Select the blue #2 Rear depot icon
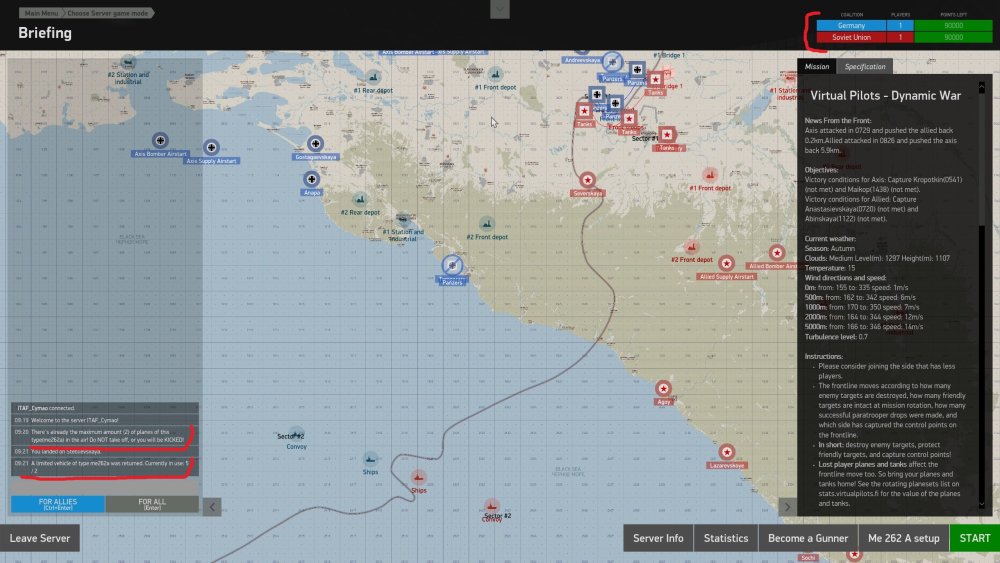The height and width of the screenshot is (563, 1000). tap(360, 200)
